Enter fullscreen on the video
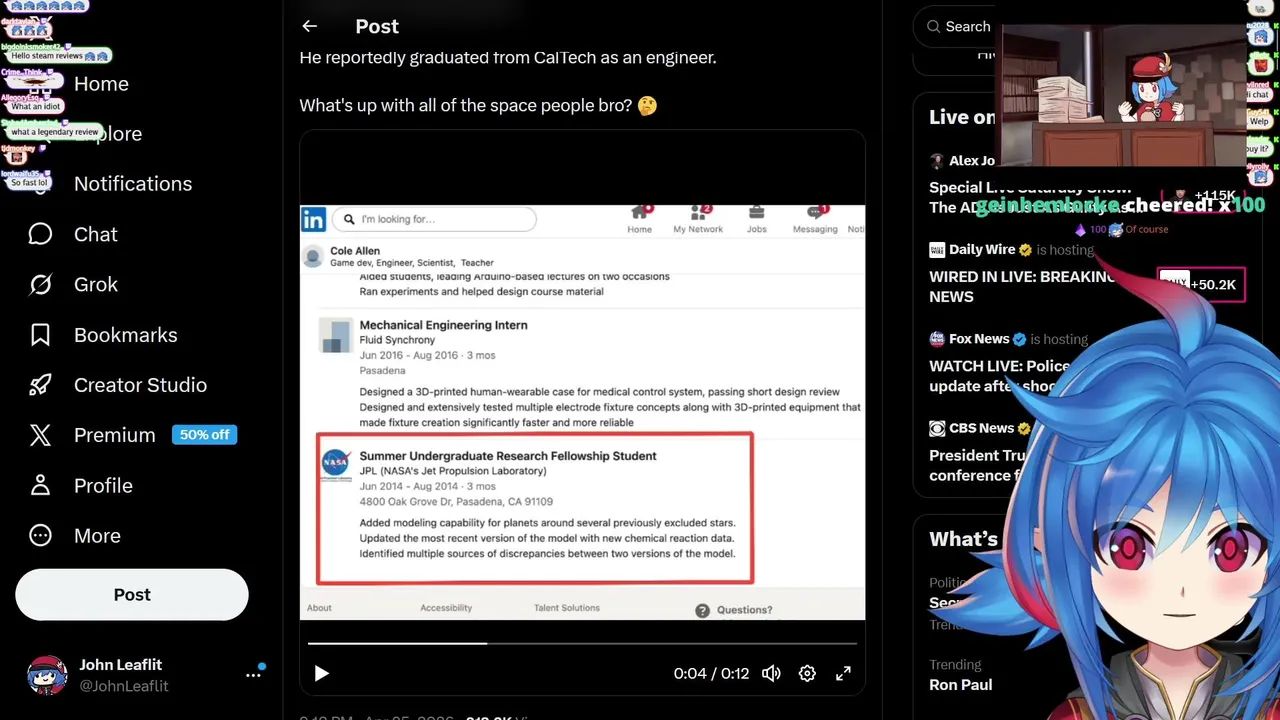Screen dimensions: 1280x720 (843, 673)
